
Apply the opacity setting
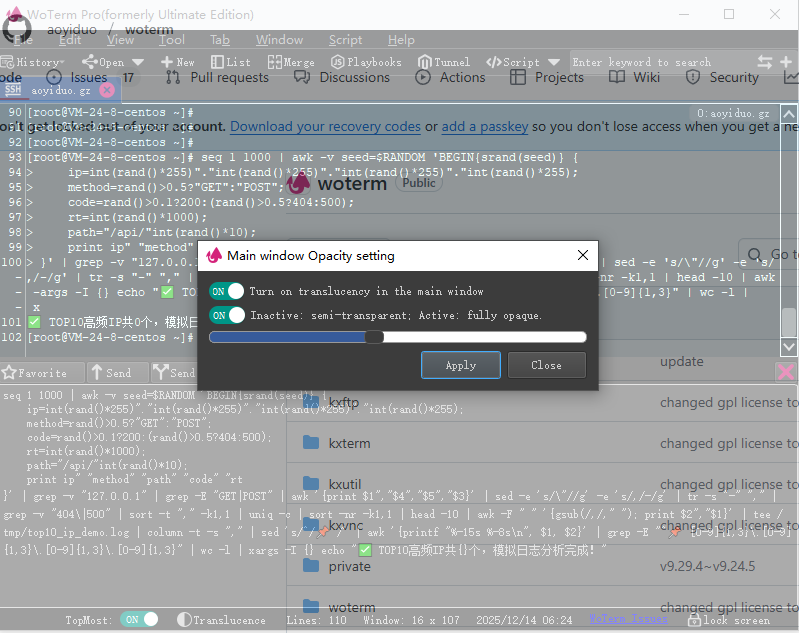461,365
